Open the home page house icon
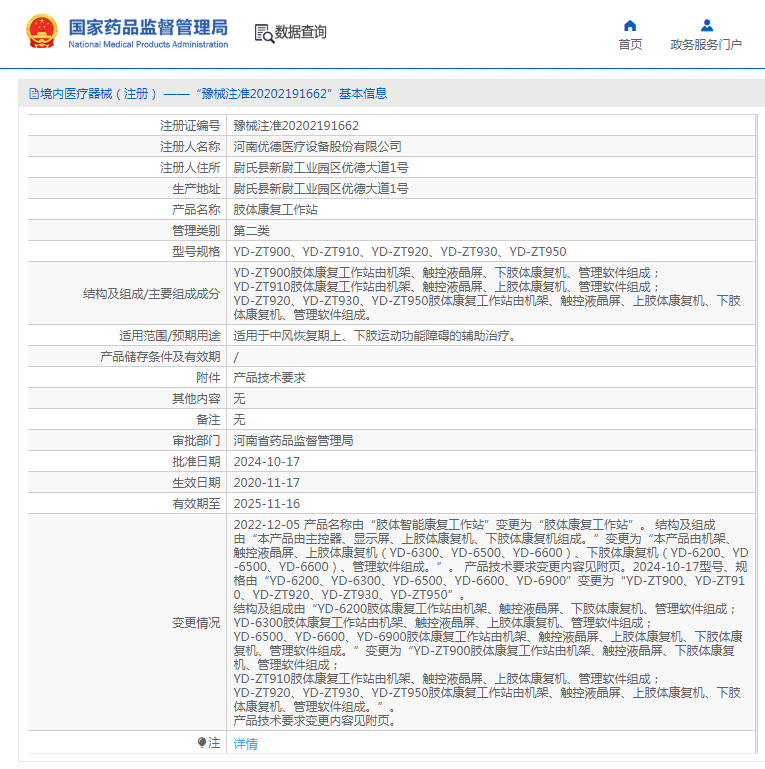 tap(630, 26)
